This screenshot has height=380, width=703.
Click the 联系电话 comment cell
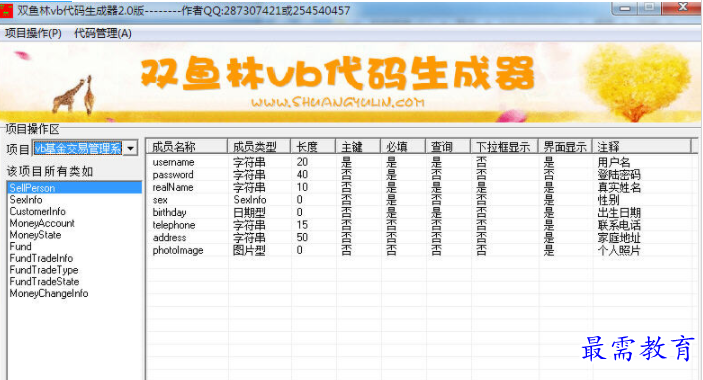[619, 225]
